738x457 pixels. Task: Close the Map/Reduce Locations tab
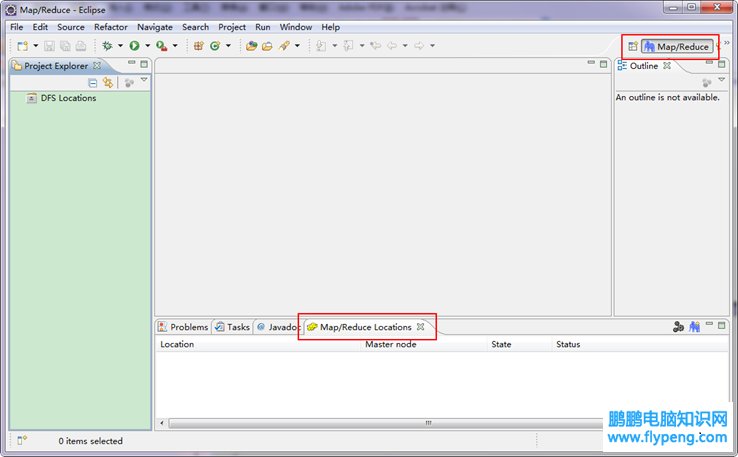(420, 327)
